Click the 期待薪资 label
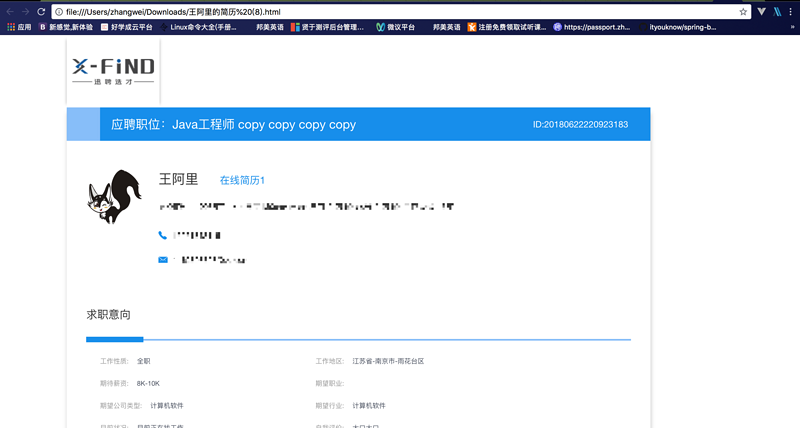800x428 pixels. coord(114,384)
